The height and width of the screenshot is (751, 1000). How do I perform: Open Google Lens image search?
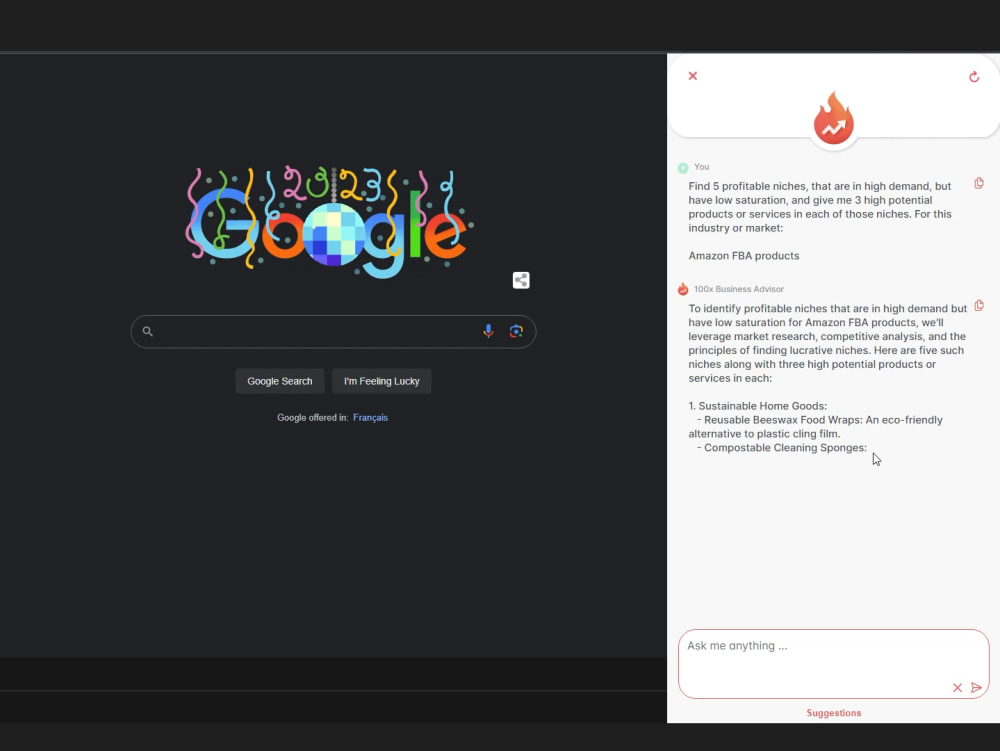(x=516, y=331)
